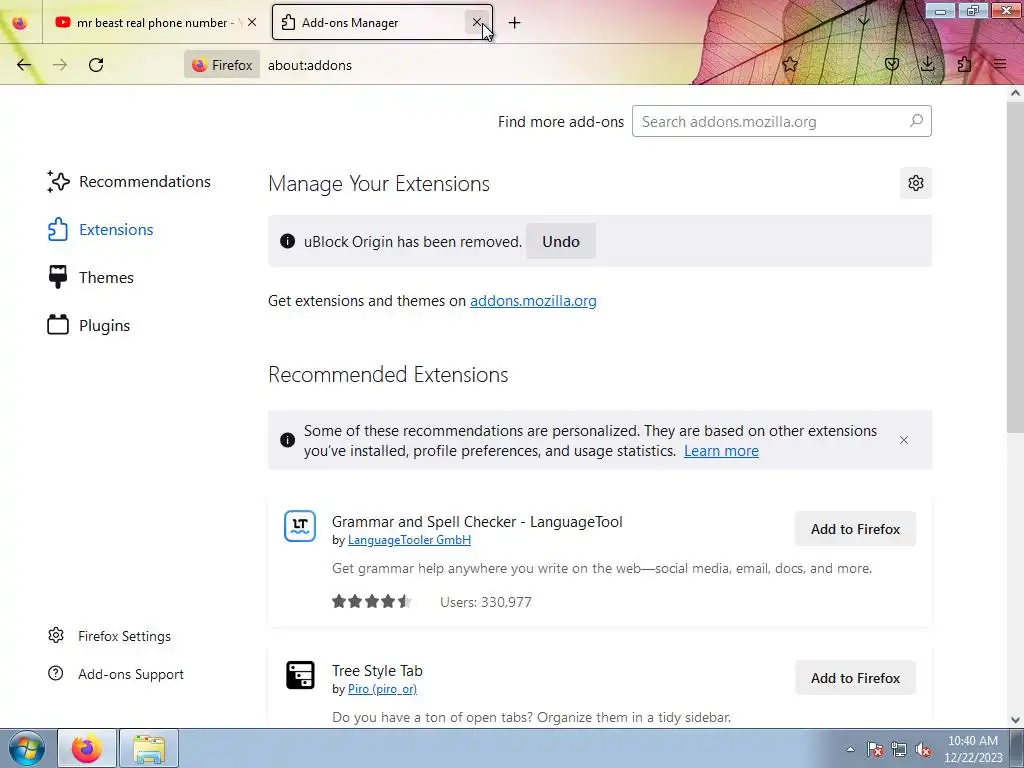Open the Downloads panel icon
The height and width of the screenshot is (768, 1024).
pyautogui.click(x=927, y=64)
